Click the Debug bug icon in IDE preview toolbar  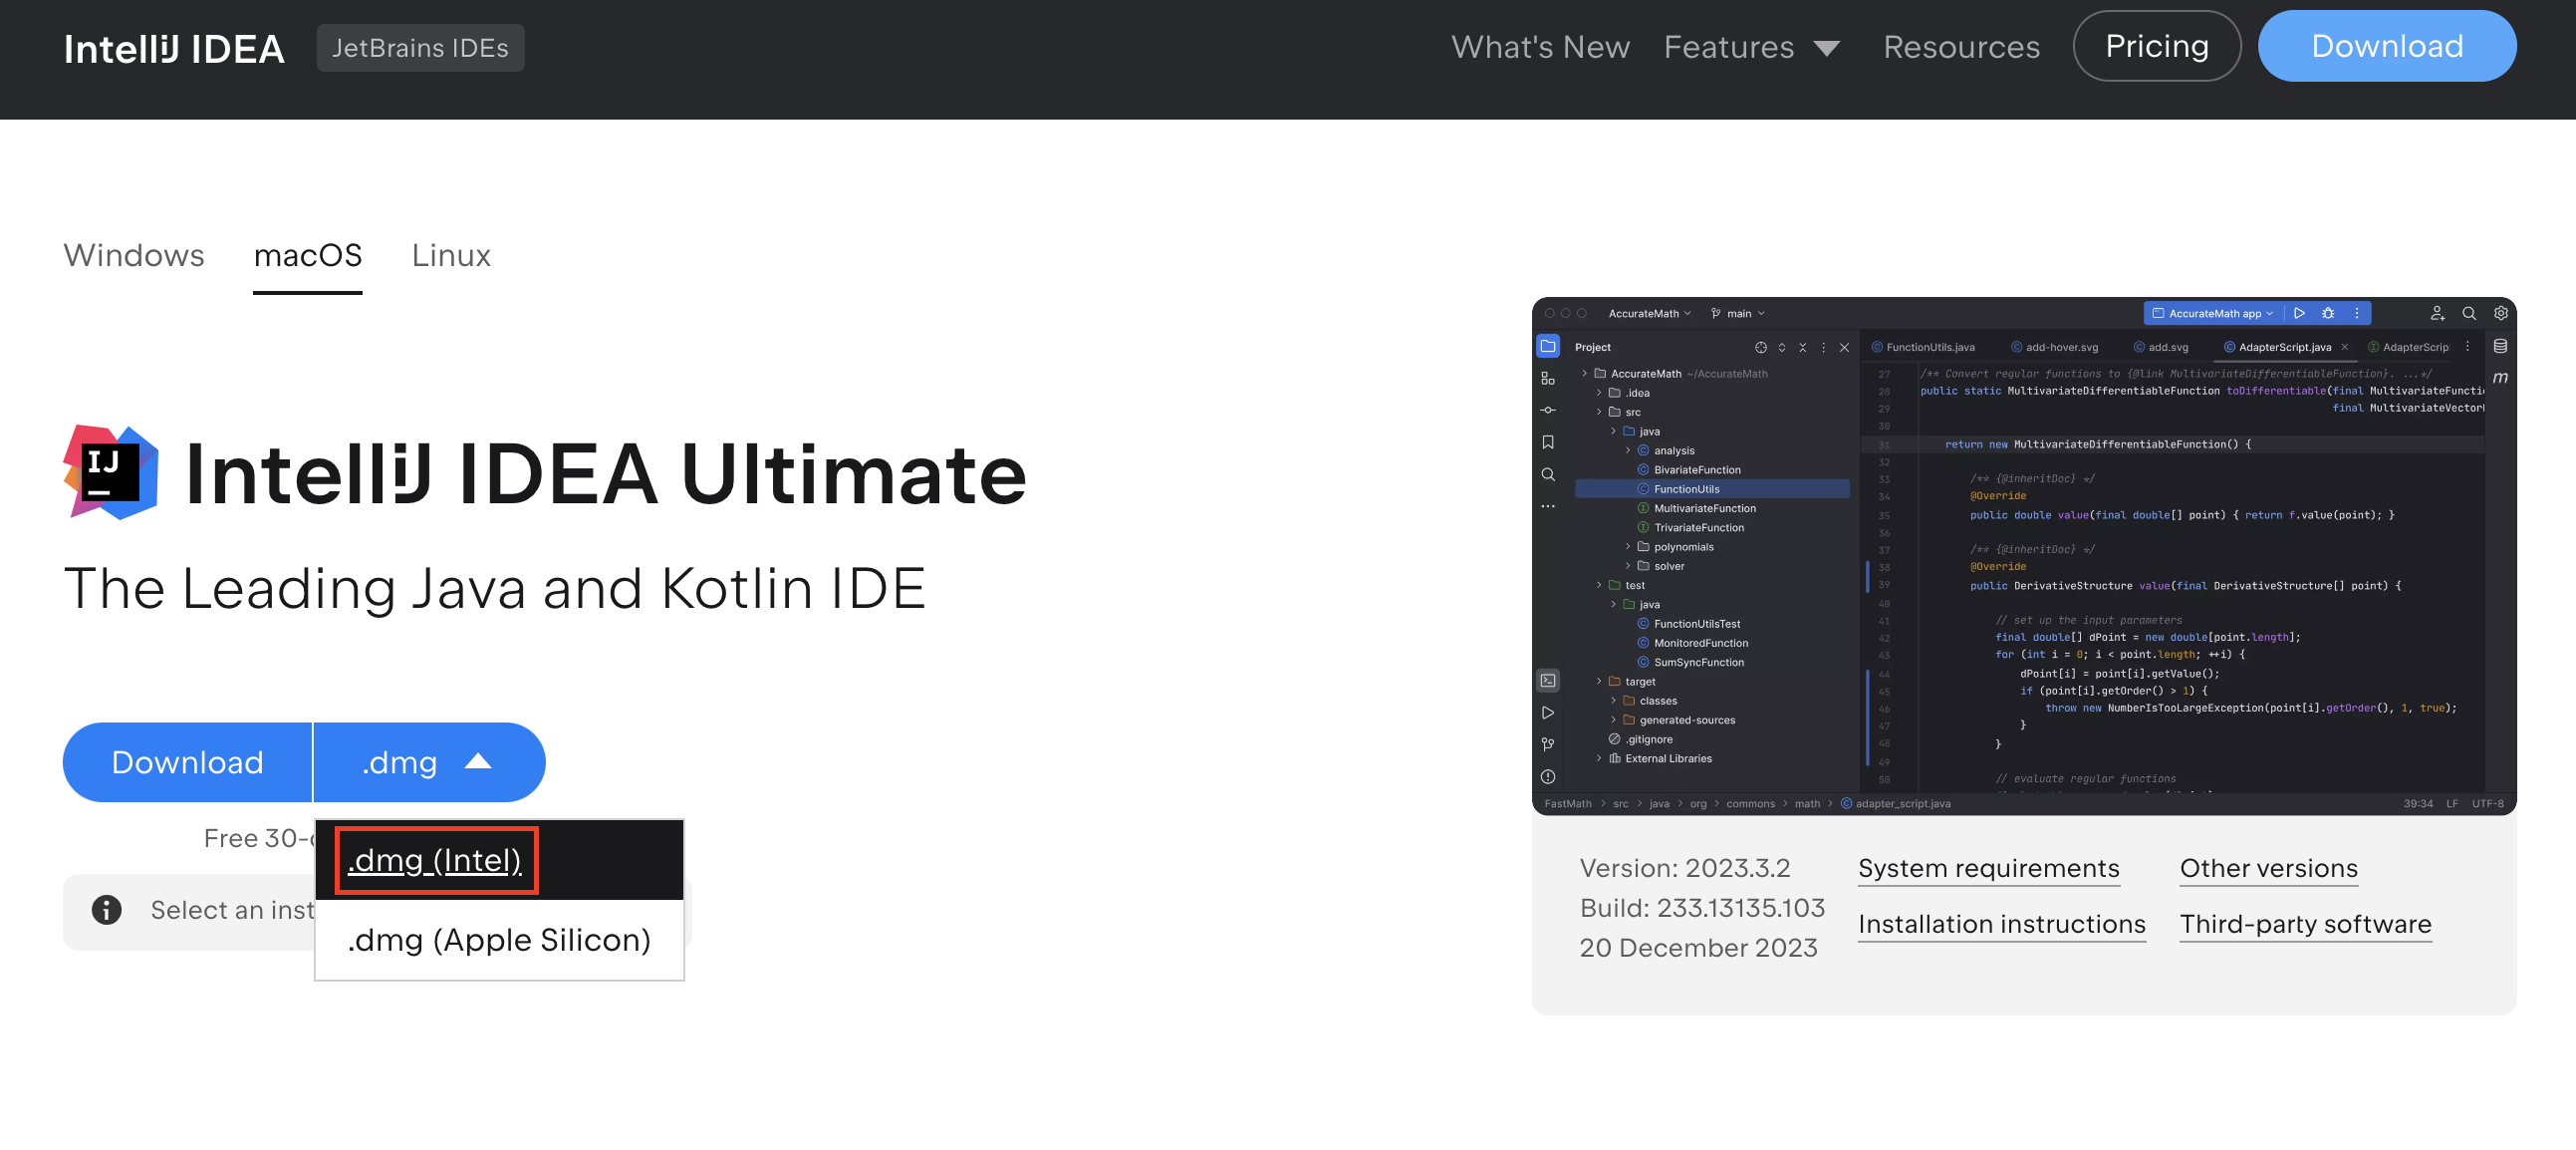pyautogui.click(x=2328, y=313)
